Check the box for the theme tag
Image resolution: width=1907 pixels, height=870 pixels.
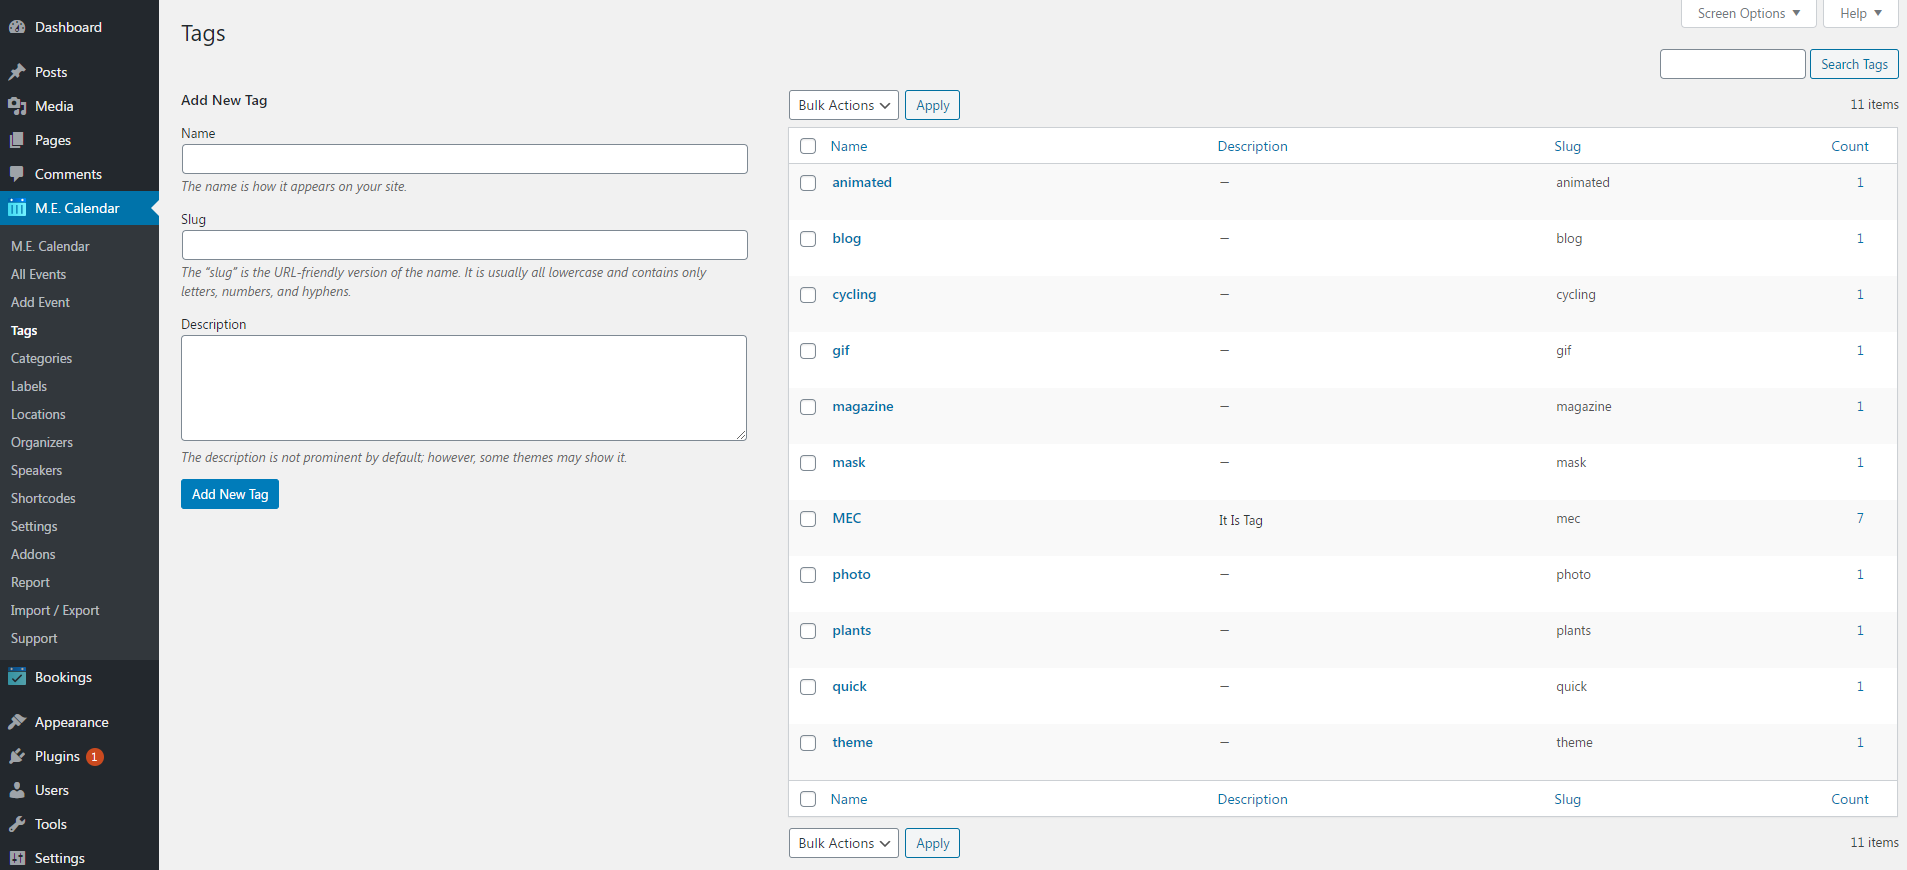[808, 743]
